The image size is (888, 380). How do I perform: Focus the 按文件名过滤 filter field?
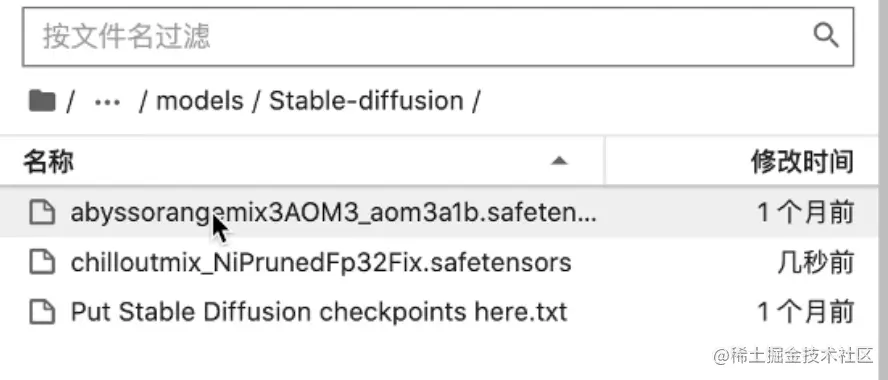point(438,36)
